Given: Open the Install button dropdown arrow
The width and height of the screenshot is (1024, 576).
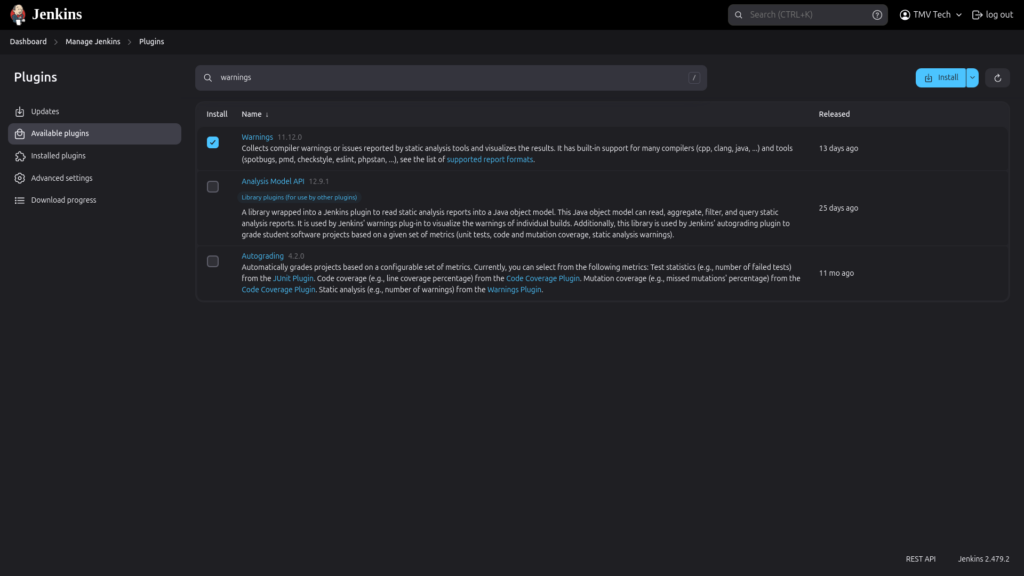Looking at the screenshot, I should coord(972,78).
